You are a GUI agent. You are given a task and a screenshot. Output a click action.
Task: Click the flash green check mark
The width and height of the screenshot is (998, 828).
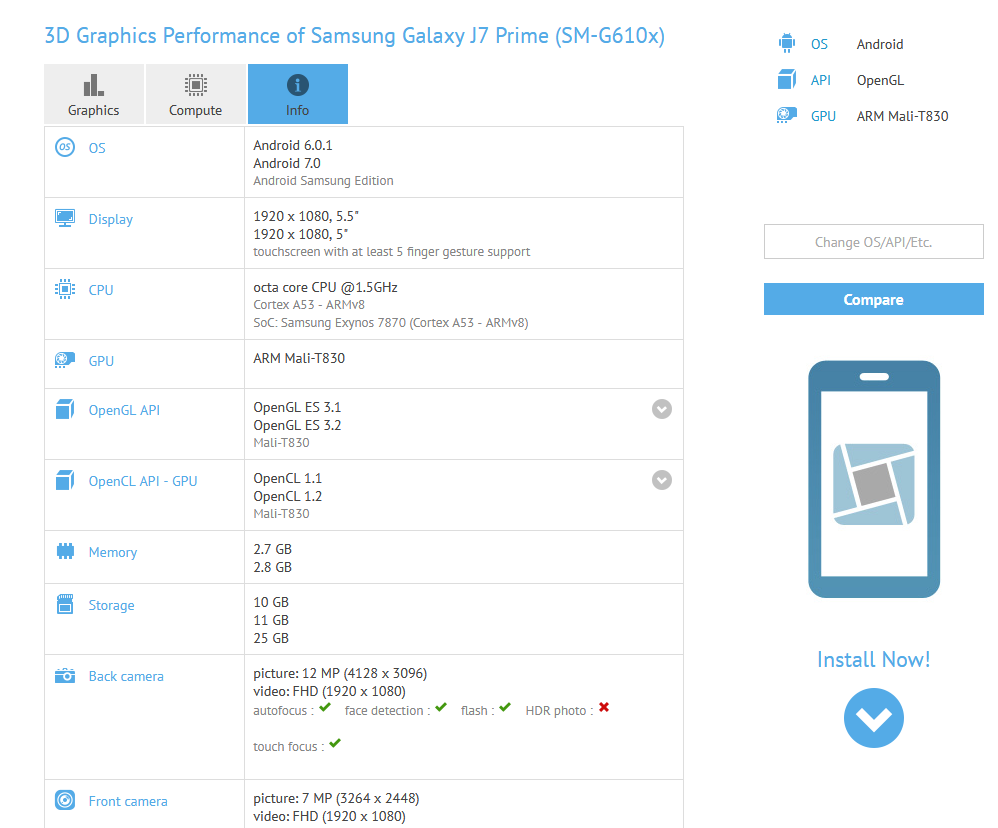(x=505, y=707)
